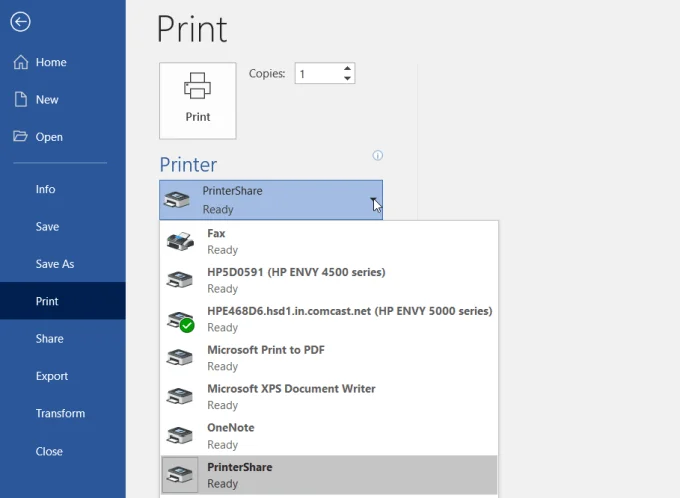Open the Home page in backstage
Image resolution: width=680 pixels, height=498 pixels.
click(63, 62)
